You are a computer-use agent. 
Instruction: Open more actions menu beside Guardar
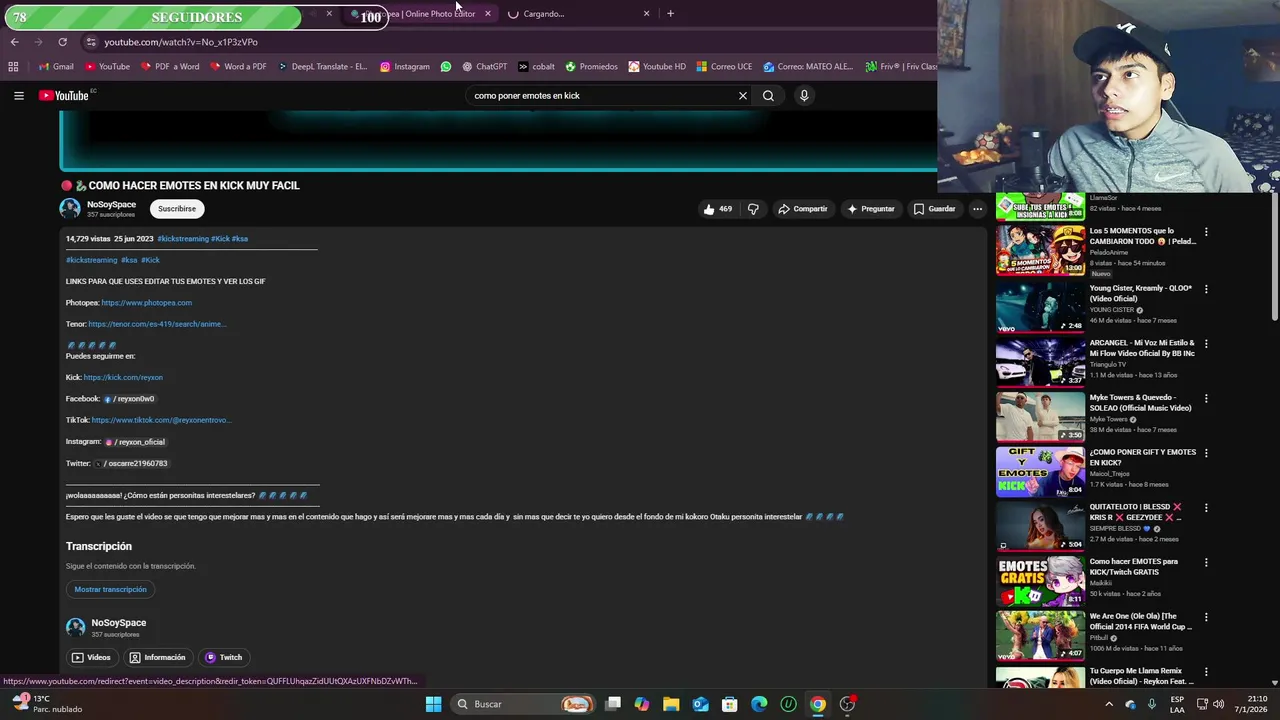pyautogui.click(x=977, y=209)
